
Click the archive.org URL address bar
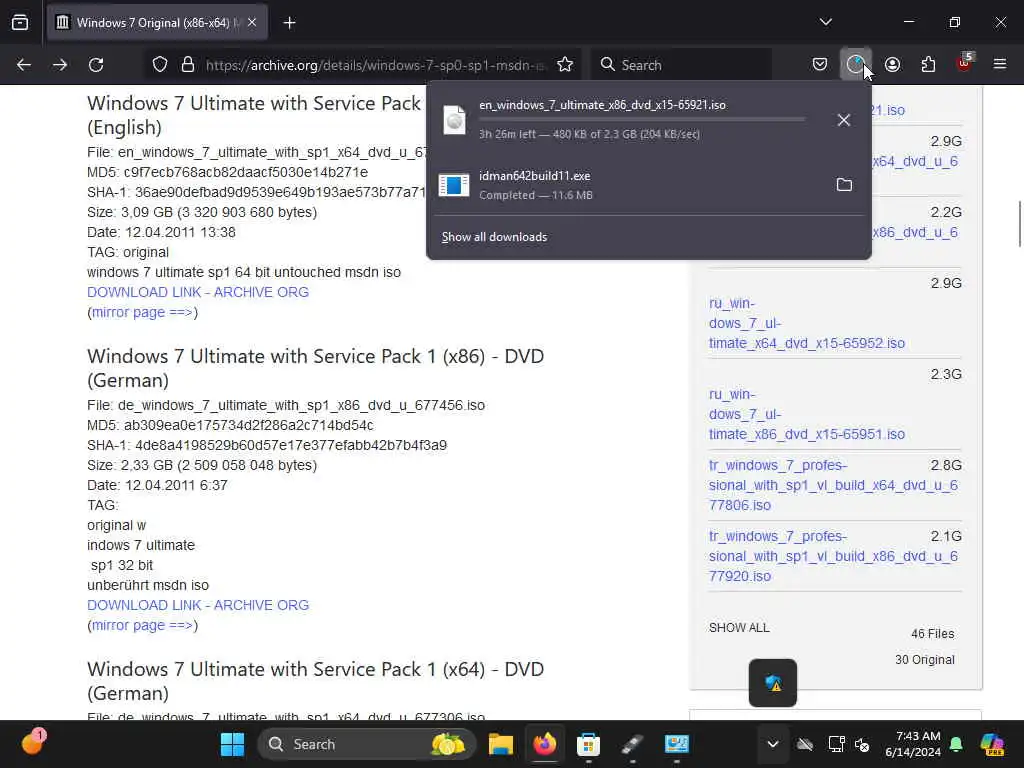click(375, 65)
